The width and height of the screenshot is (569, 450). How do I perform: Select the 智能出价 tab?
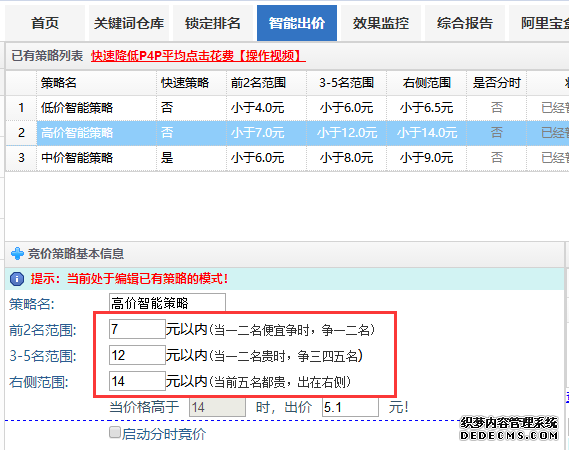tap(297, 23)
